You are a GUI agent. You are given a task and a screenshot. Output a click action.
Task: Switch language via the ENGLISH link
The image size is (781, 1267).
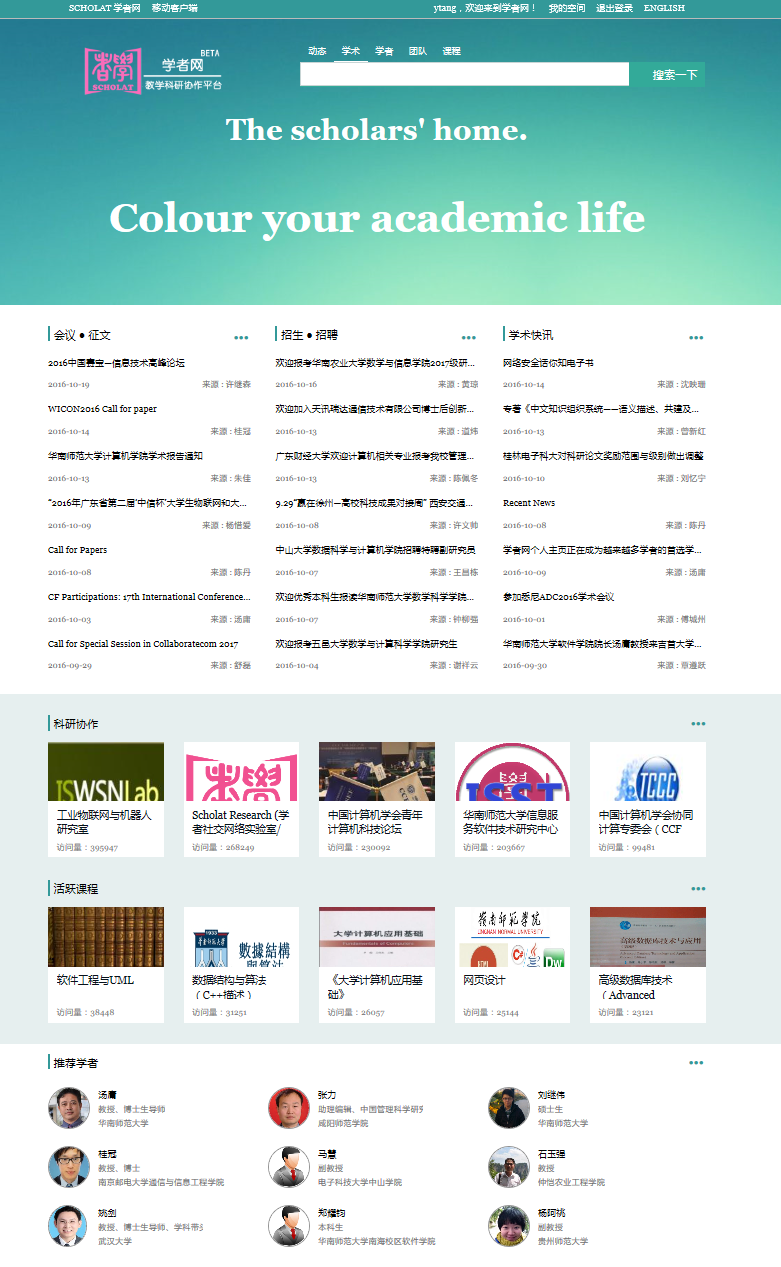(664, 8)
